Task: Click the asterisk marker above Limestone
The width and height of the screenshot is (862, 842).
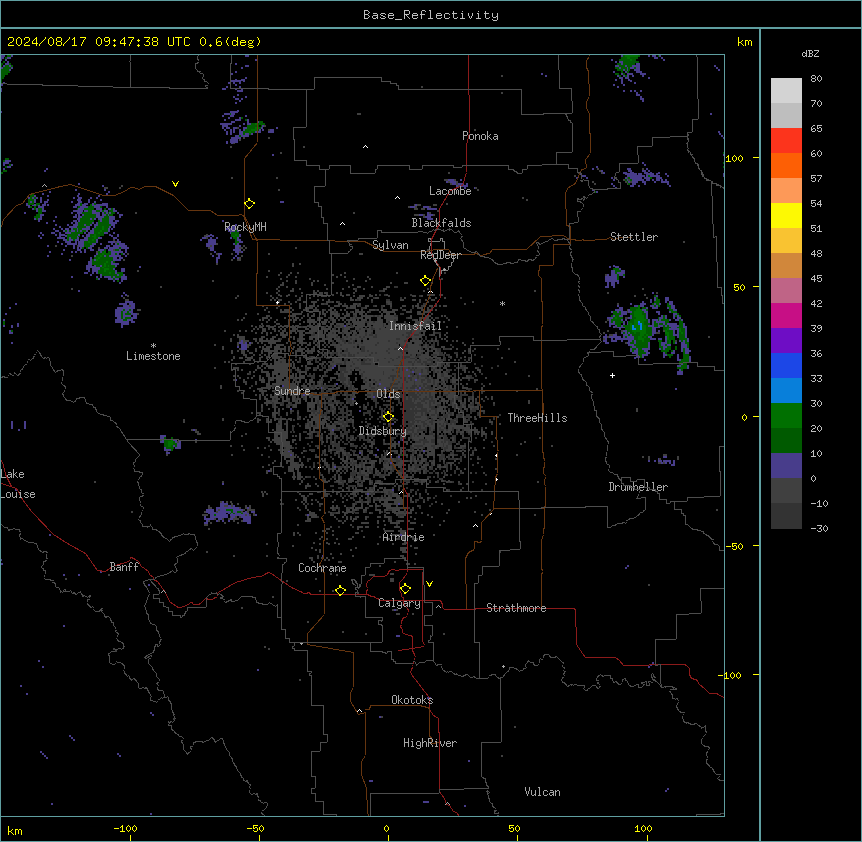Action: point(153,346)
